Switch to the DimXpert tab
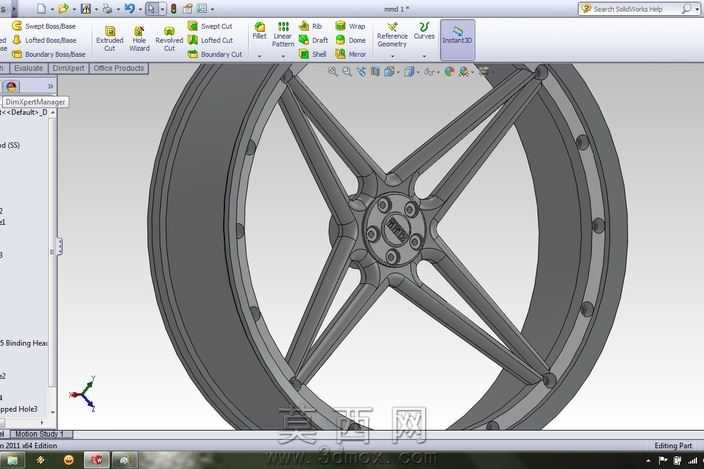Viewport: 704px width, 469px height. click(68, 68)
